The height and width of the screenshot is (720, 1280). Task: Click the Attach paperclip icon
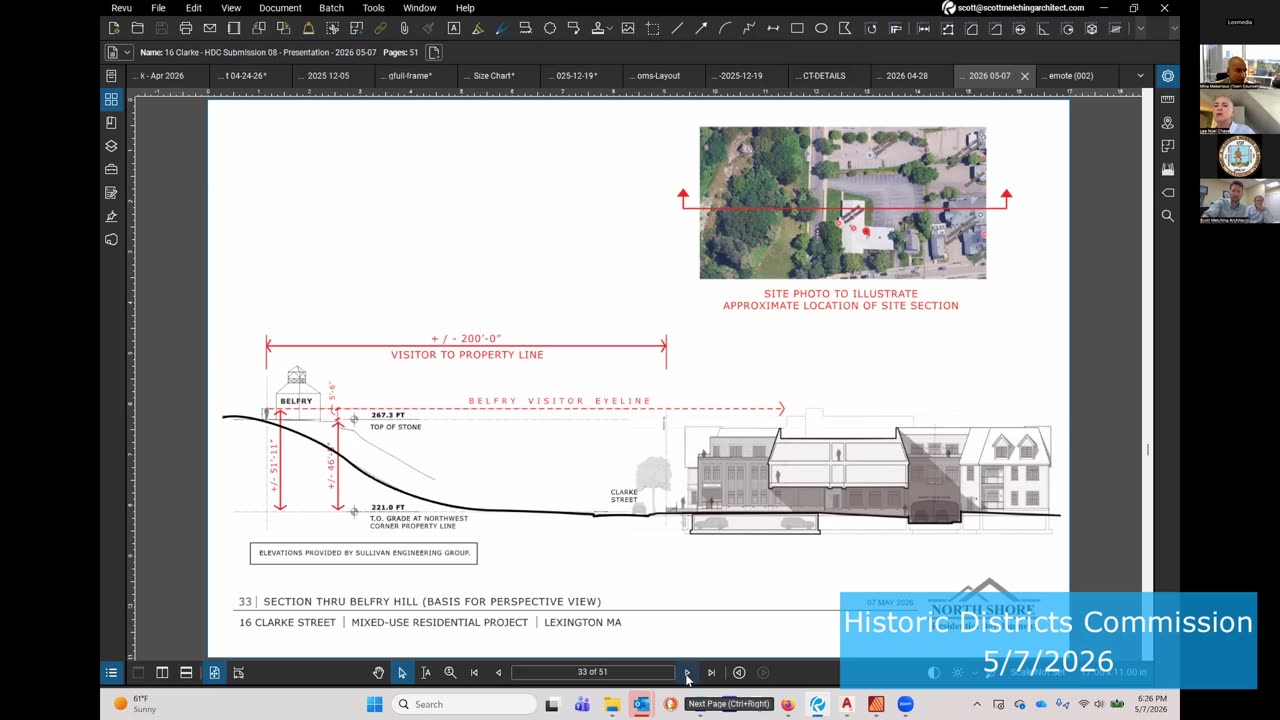pyautogui.click(x=404, y=29)
